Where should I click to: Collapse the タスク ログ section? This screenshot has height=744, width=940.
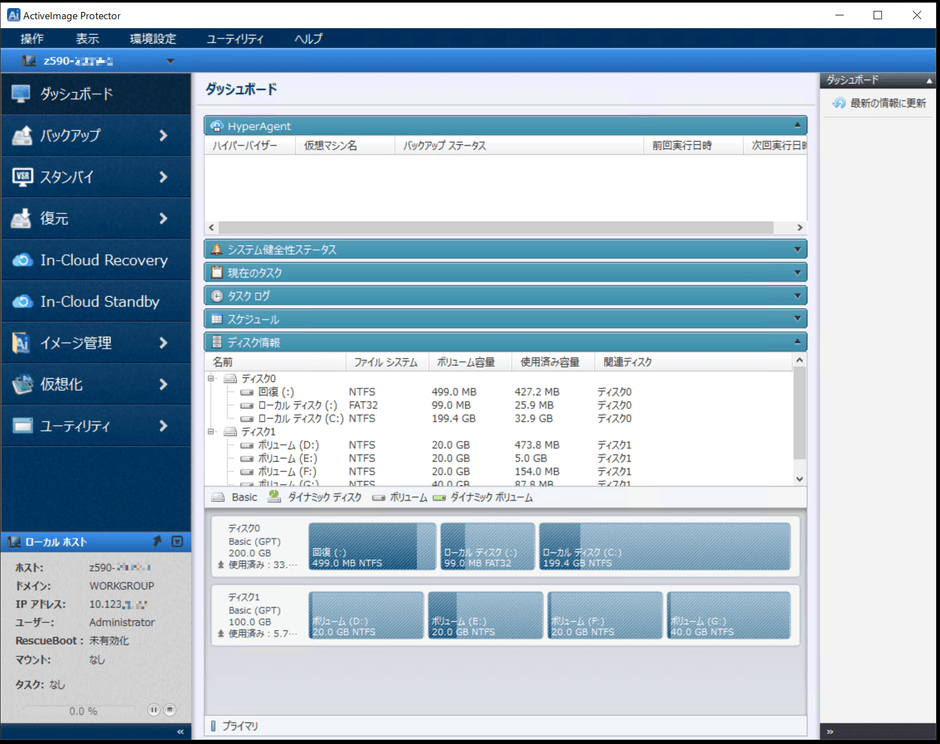pos(800,294)
